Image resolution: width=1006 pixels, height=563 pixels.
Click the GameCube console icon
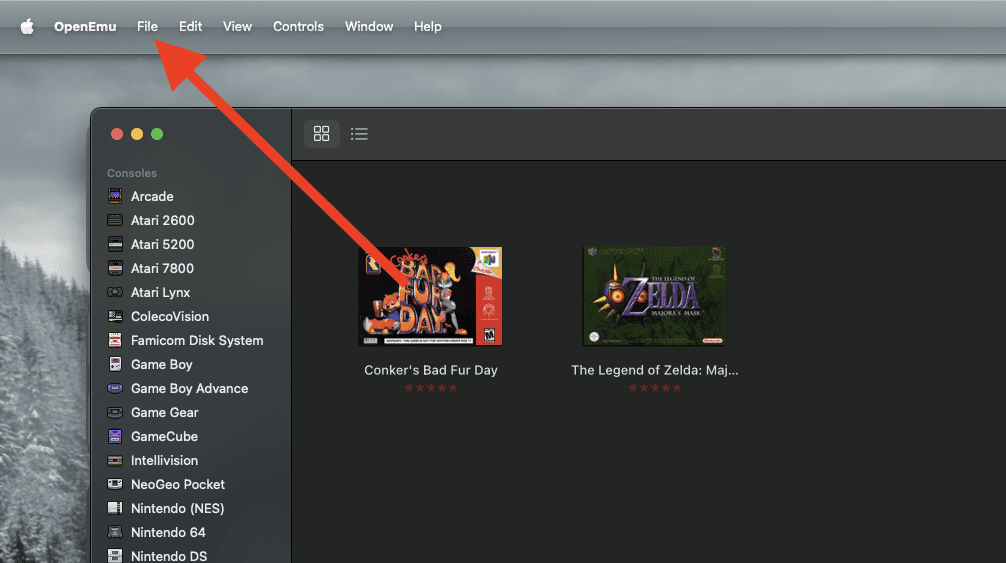point(115,436)
